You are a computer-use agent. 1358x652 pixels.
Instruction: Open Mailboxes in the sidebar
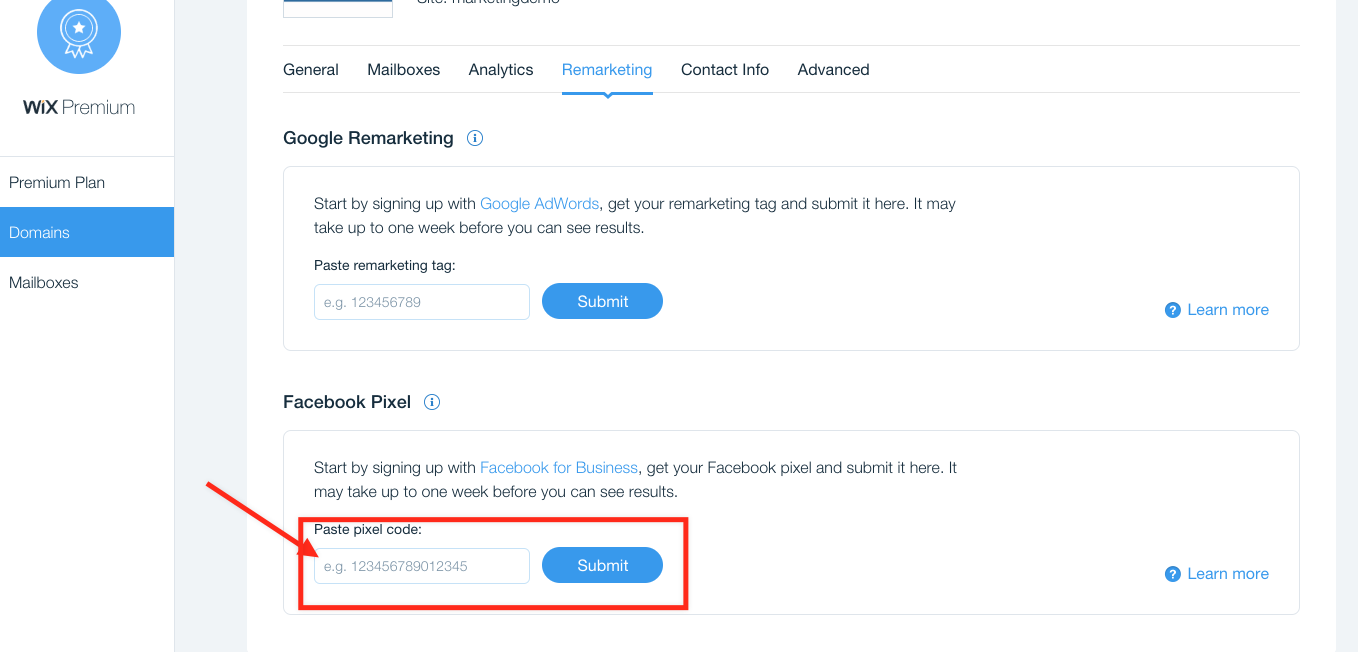coord(87,282)
